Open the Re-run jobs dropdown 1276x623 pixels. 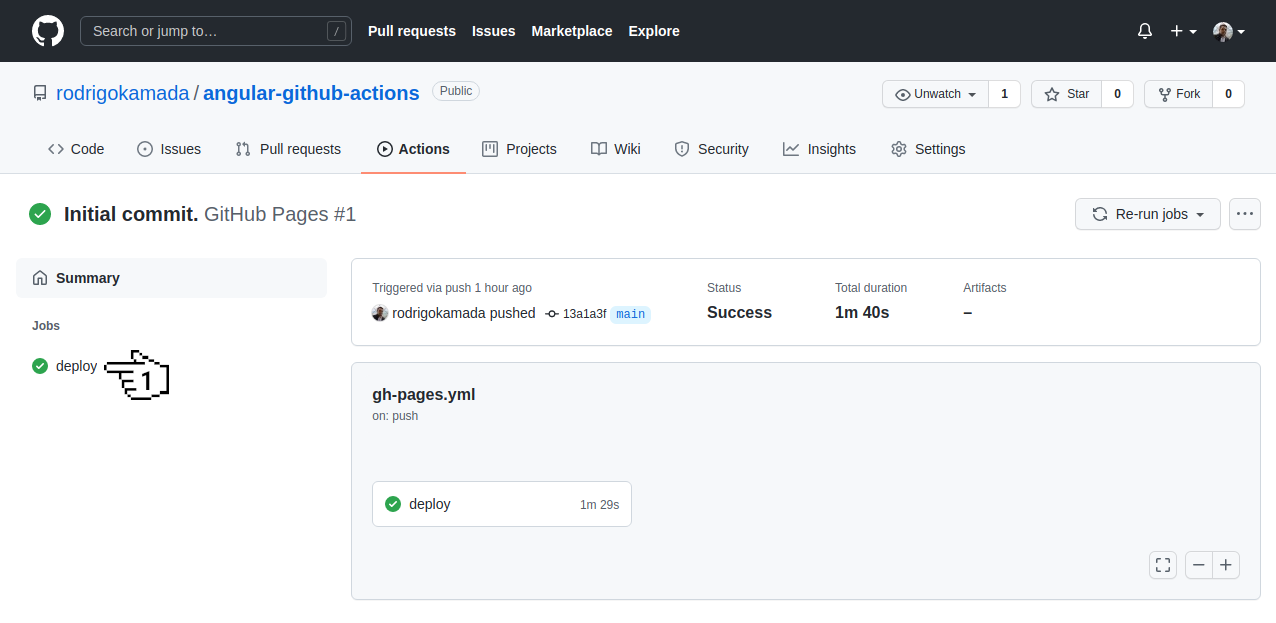(1147, 214)
